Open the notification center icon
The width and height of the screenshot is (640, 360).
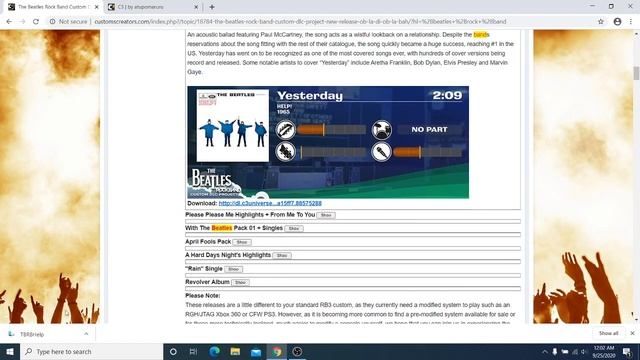pyautogui.click(x=627, y=351)
